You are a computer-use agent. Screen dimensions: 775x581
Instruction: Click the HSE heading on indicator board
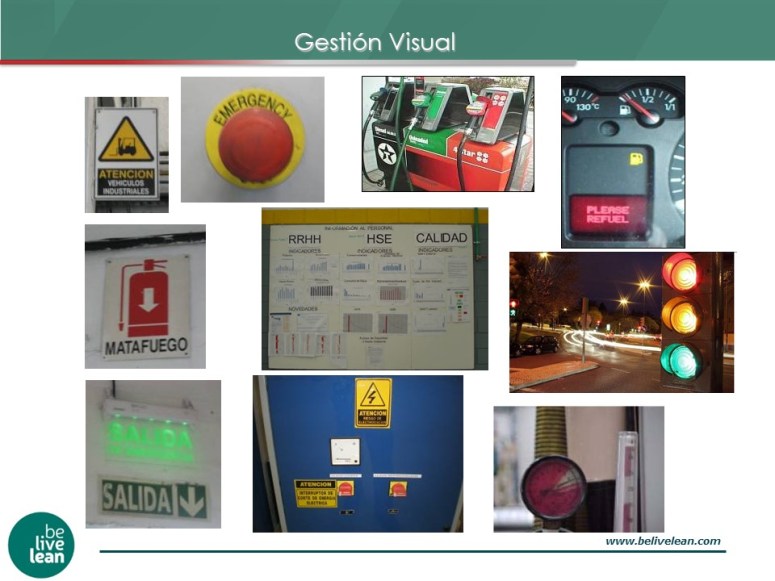379,238
